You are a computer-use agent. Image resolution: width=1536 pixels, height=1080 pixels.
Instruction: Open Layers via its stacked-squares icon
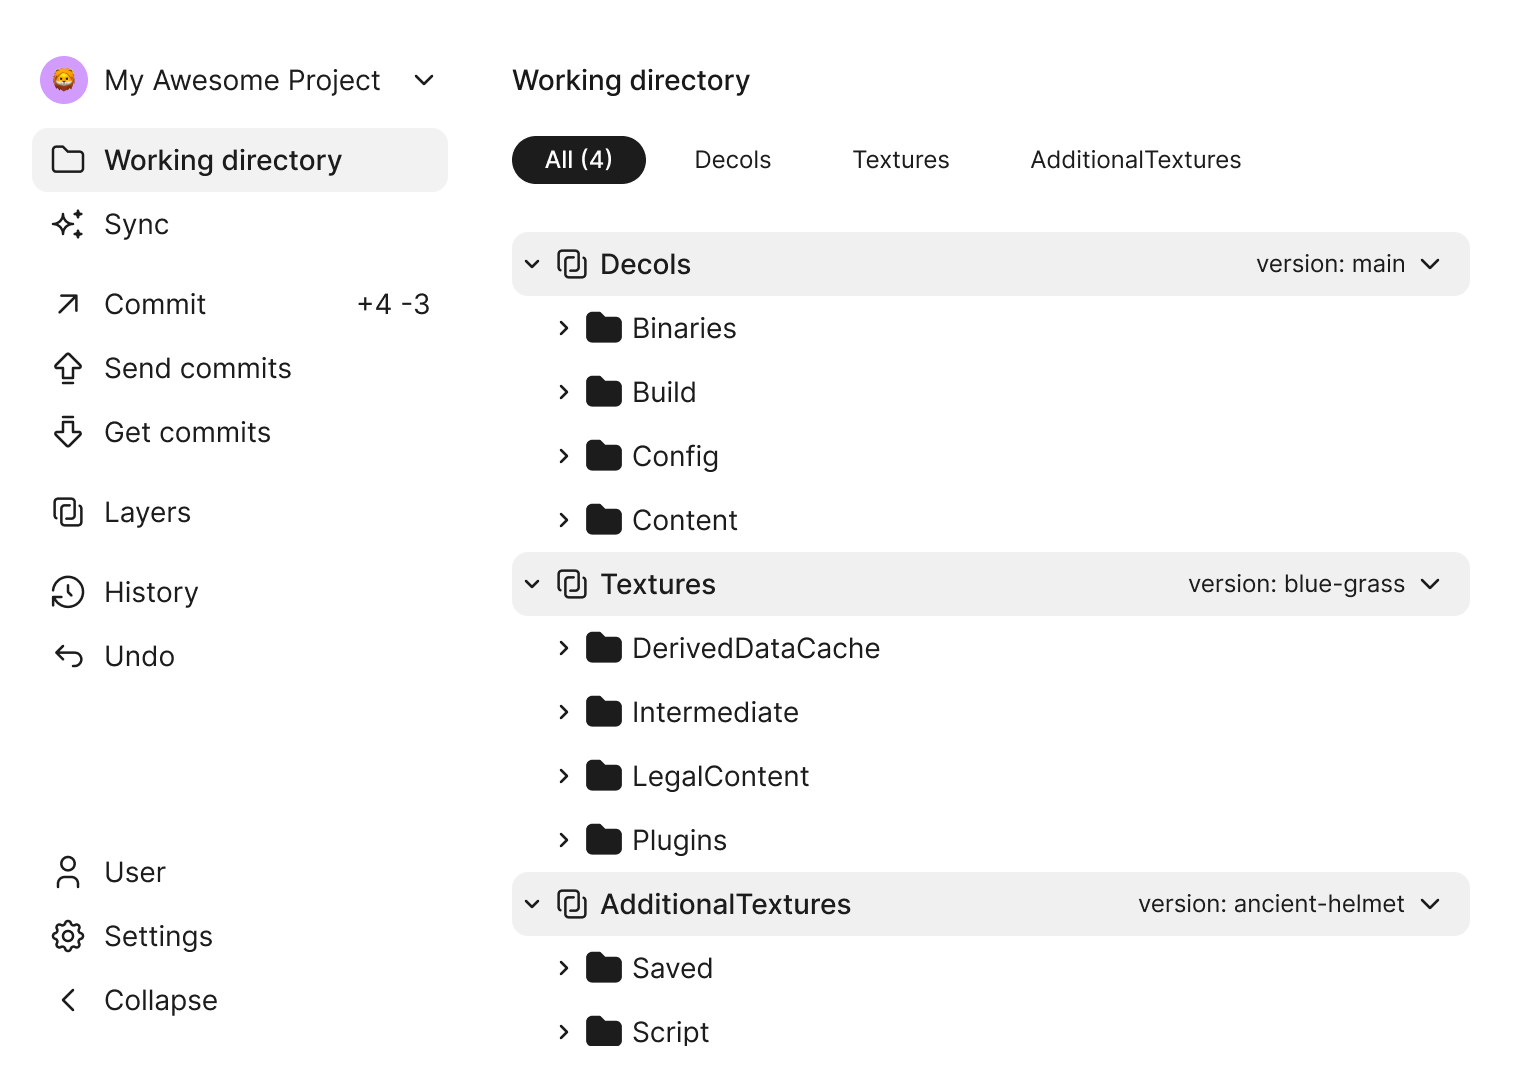coord(67,512)
